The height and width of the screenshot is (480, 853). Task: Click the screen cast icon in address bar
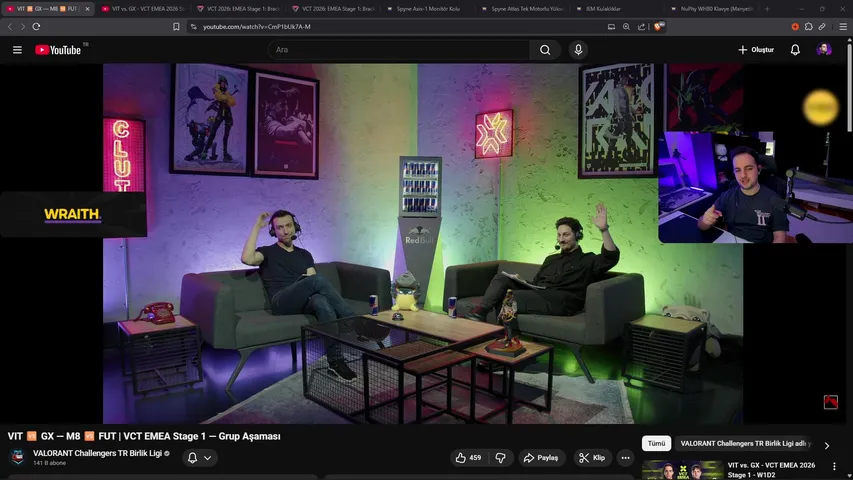[611, 26]
